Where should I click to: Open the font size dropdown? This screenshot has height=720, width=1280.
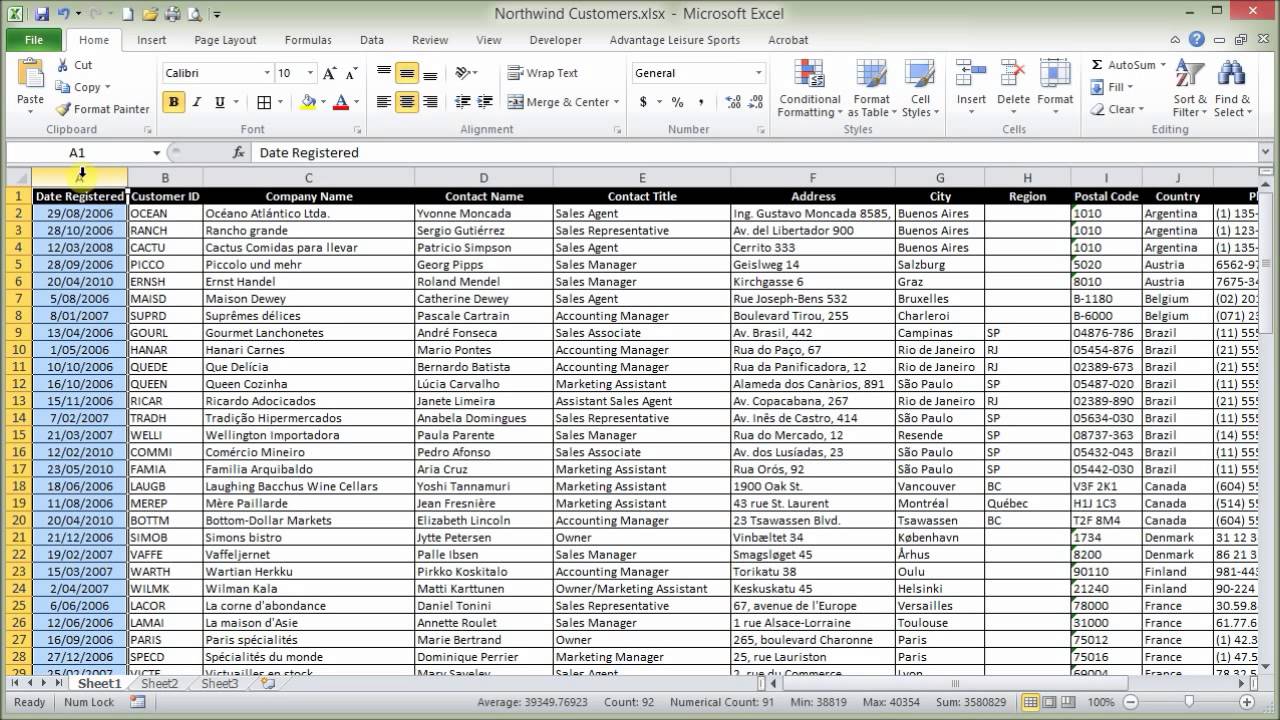click(311, 73)
